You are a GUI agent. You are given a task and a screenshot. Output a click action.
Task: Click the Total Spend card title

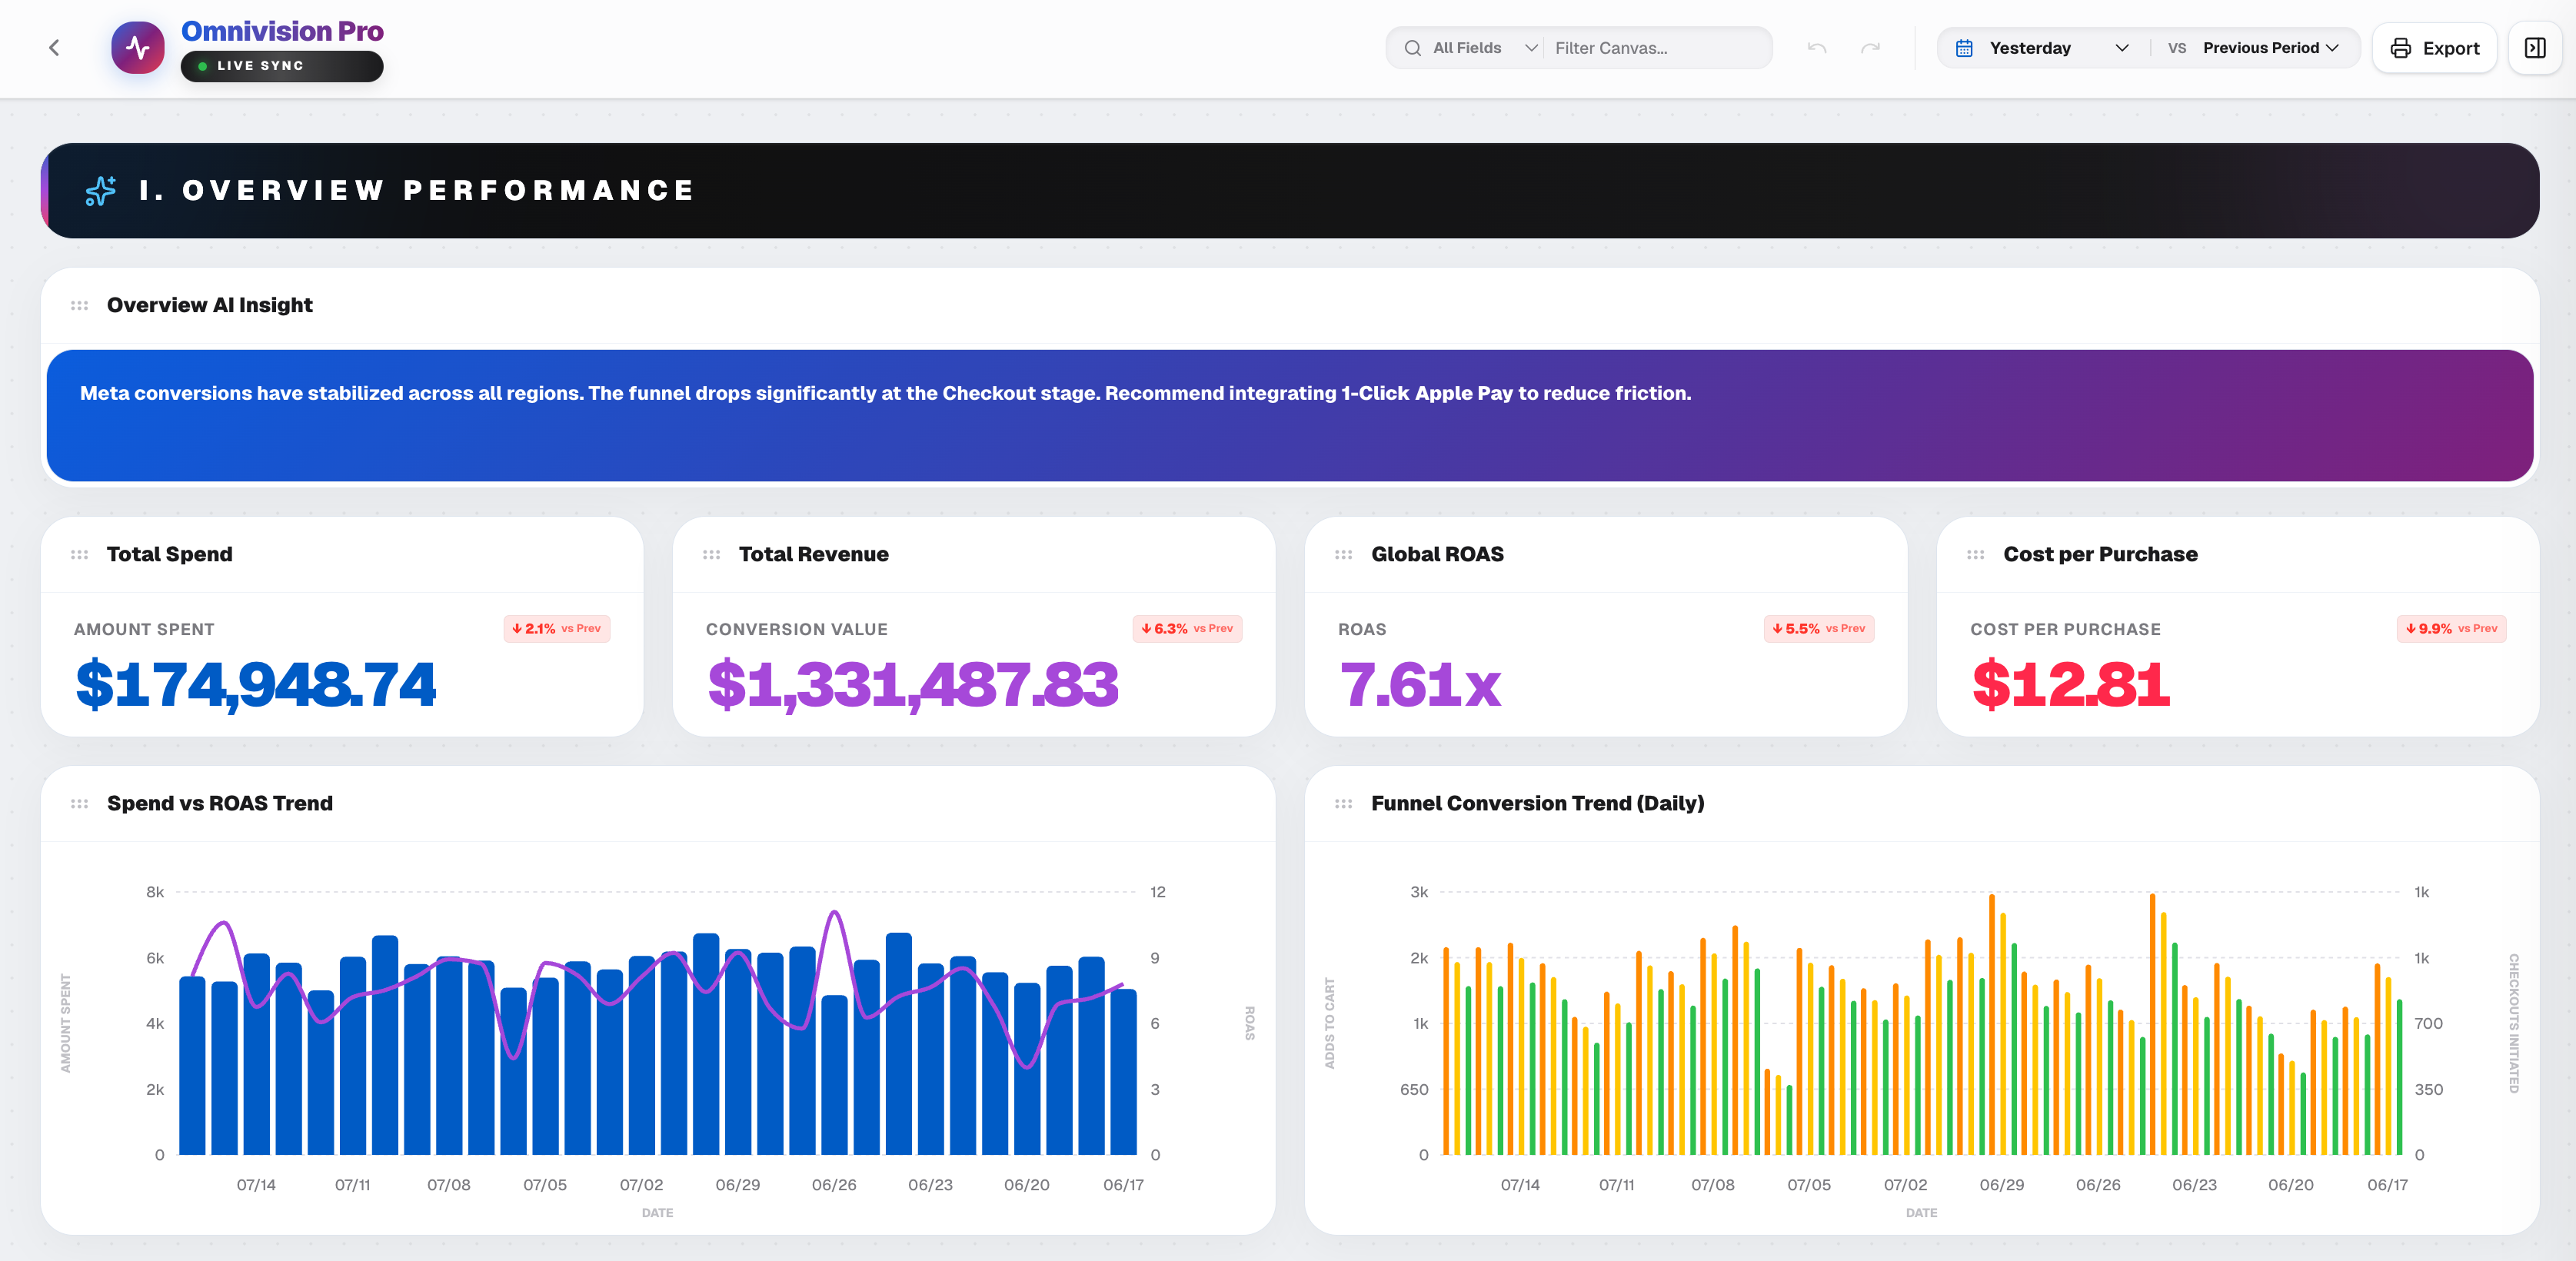coord(170,554)
